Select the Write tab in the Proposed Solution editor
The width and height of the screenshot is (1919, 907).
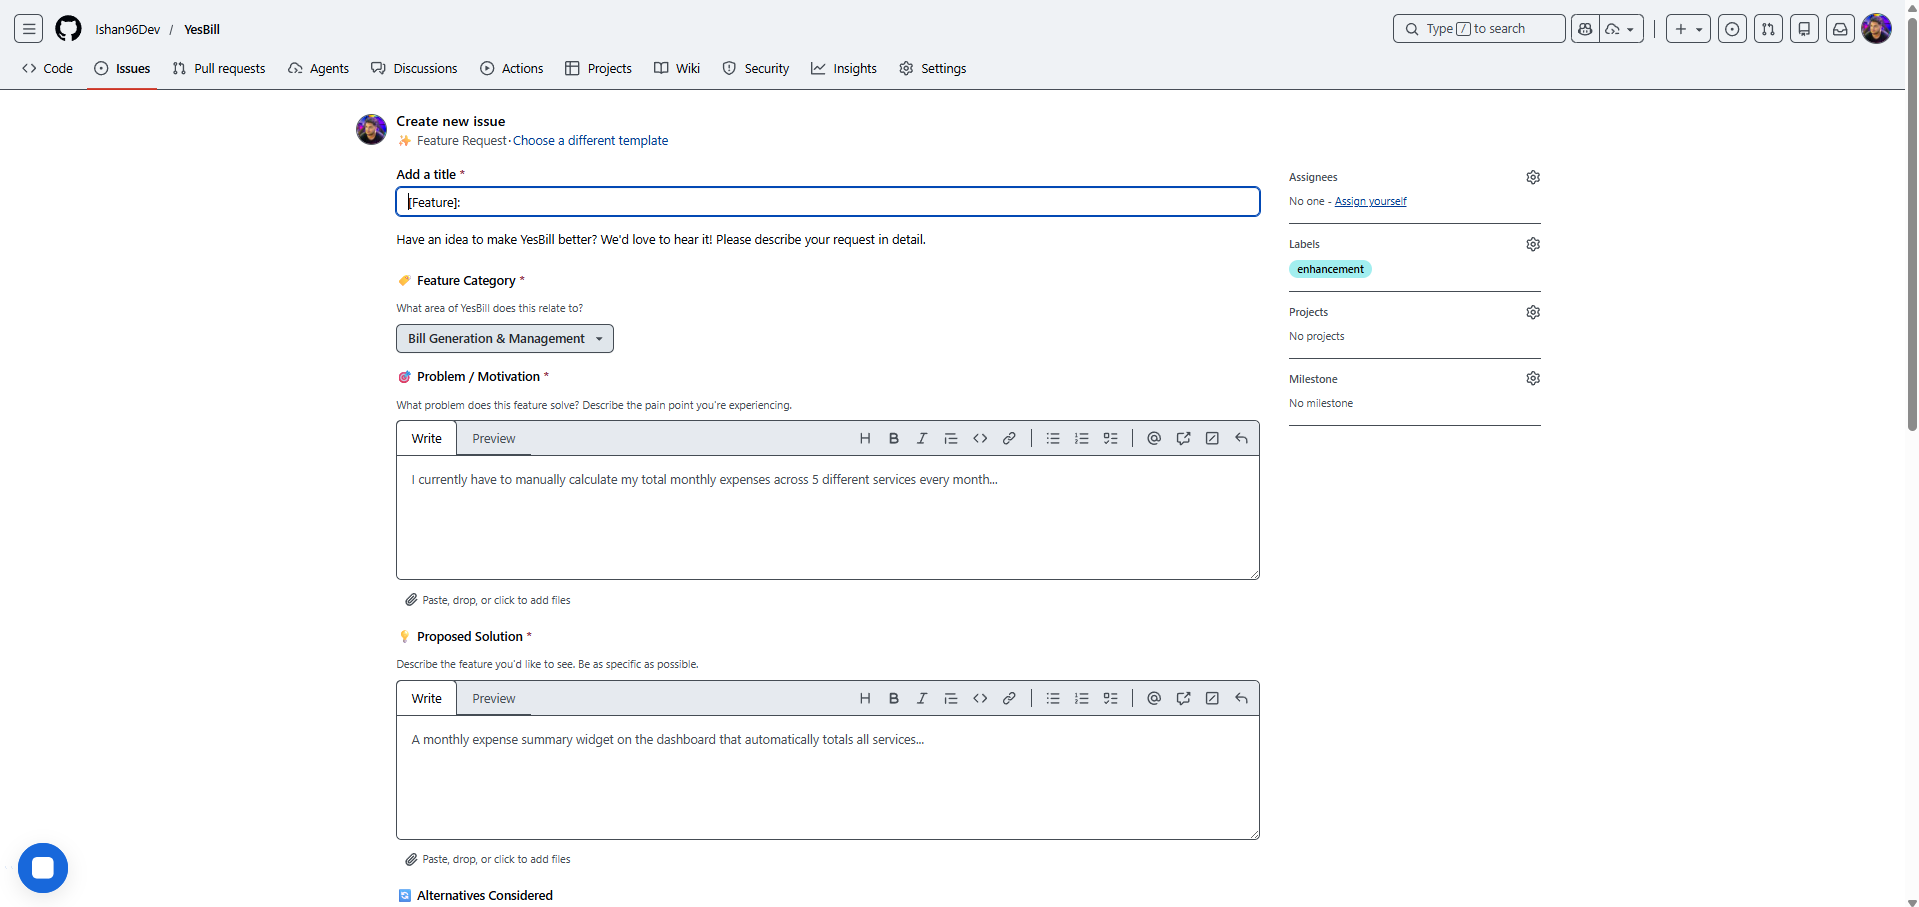(427, 698)
